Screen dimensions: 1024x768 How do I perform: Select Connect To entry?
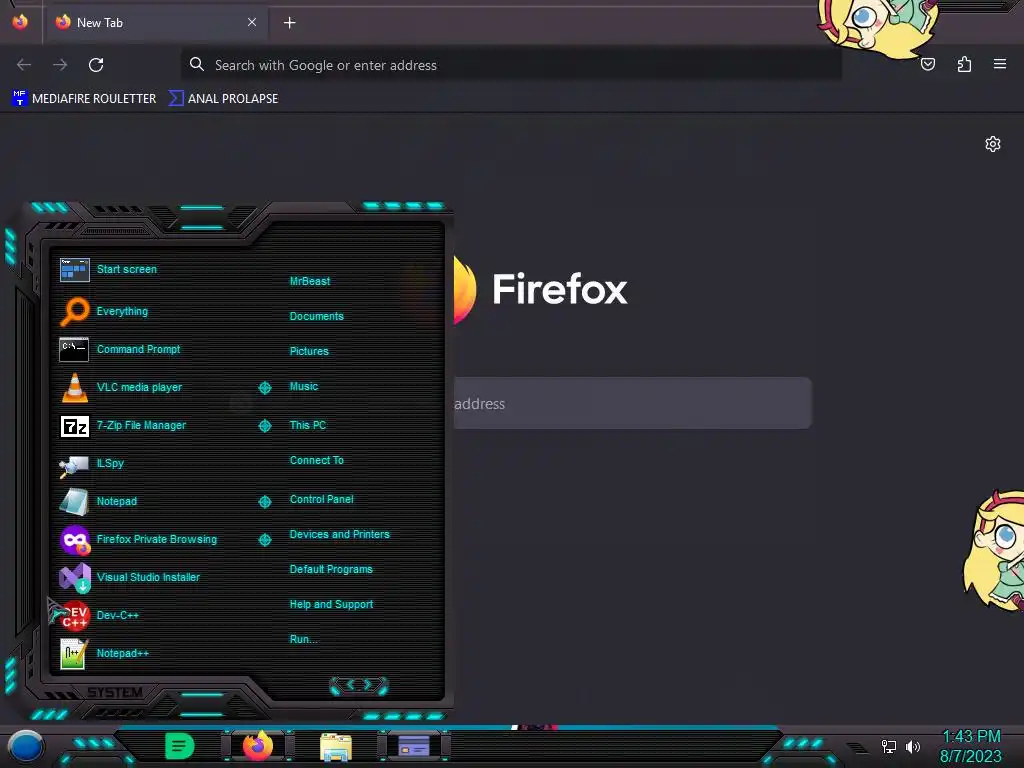(x=316, y=460)
